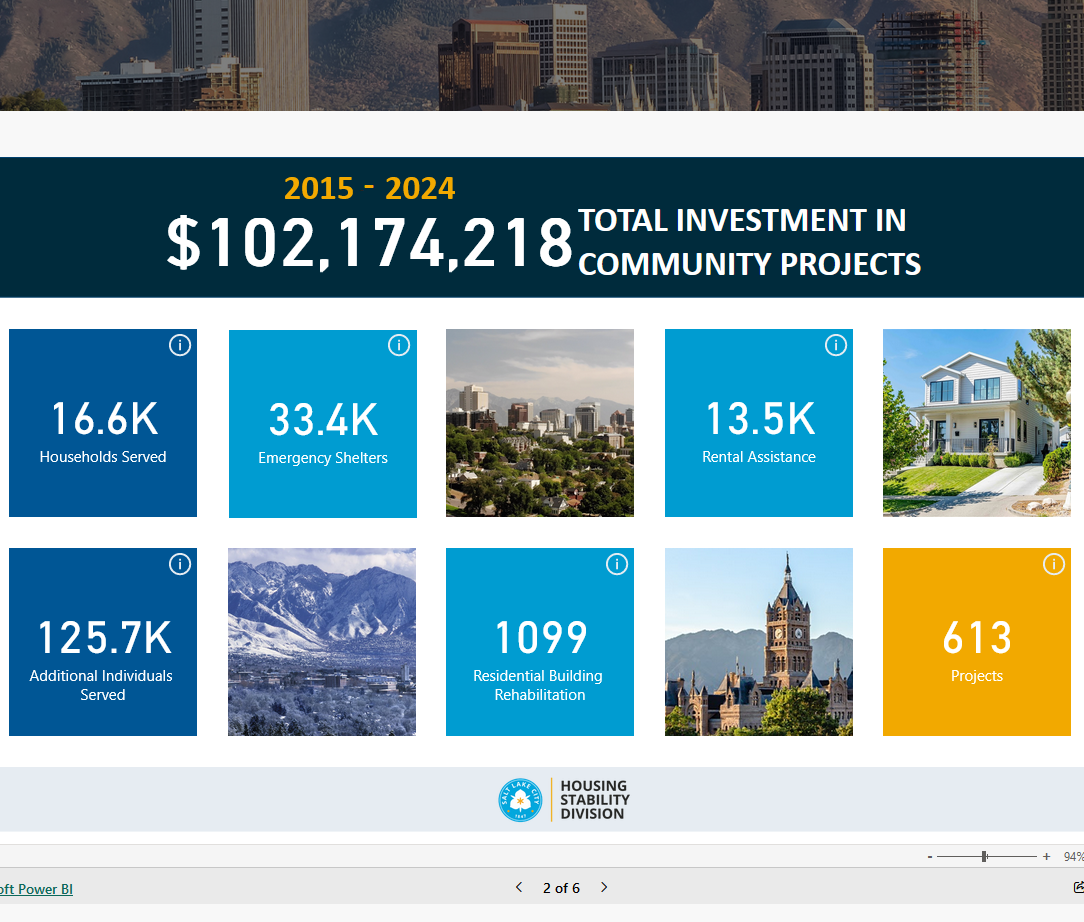Open info for Rental Assistance tile
The width and height of the screenshot is (1084, 922).
tap(836, 345)
